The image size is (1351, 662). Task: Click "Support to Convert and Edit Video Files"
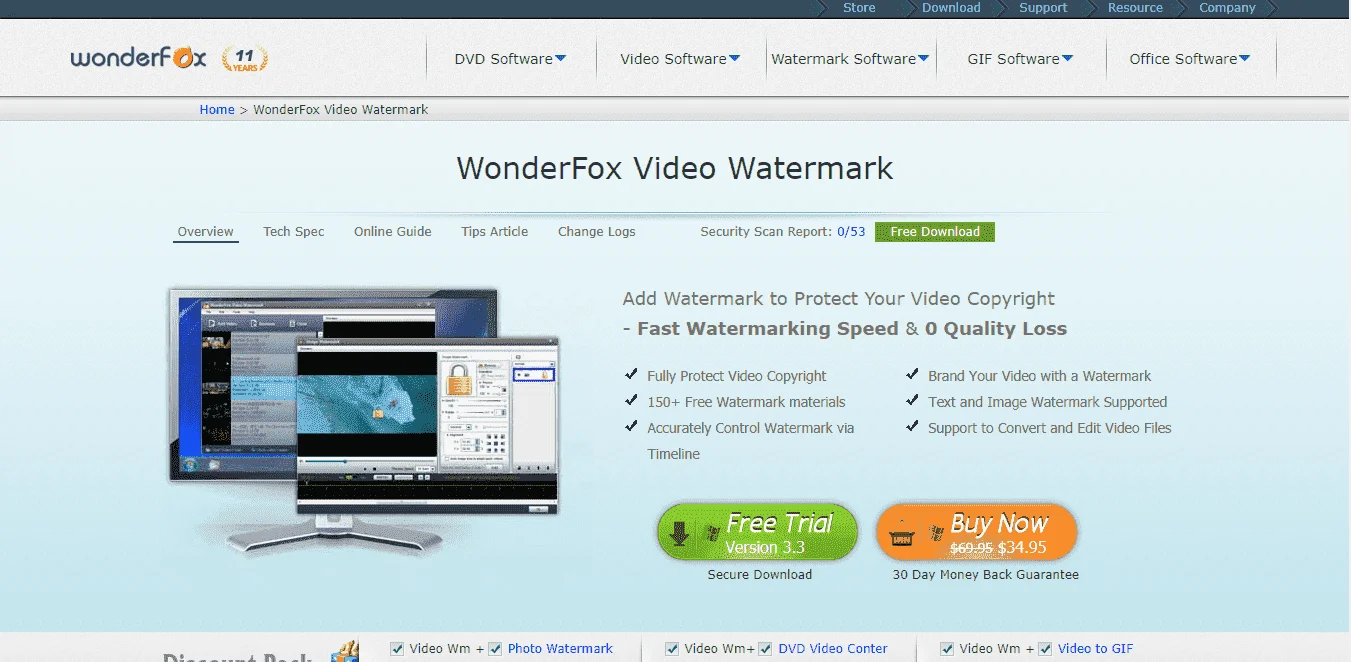(x=1050, y=428)
